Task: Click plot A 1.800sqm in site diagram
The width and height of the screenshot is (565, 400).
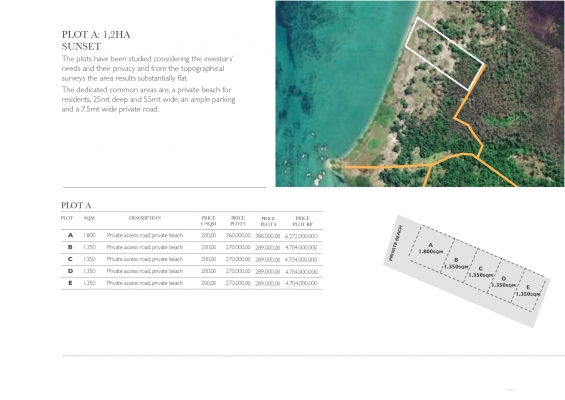Action: (x=431, y=248)
